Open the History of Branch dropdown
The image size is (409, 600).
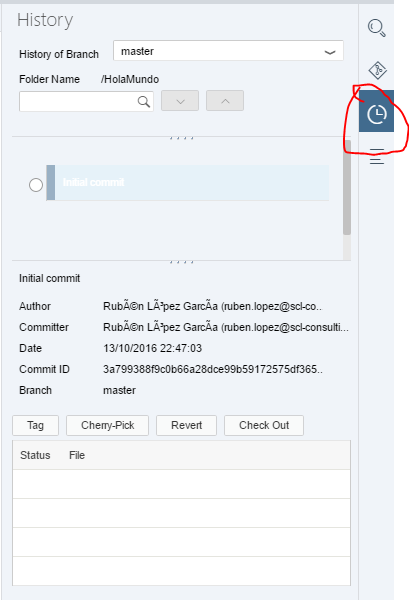228,51
